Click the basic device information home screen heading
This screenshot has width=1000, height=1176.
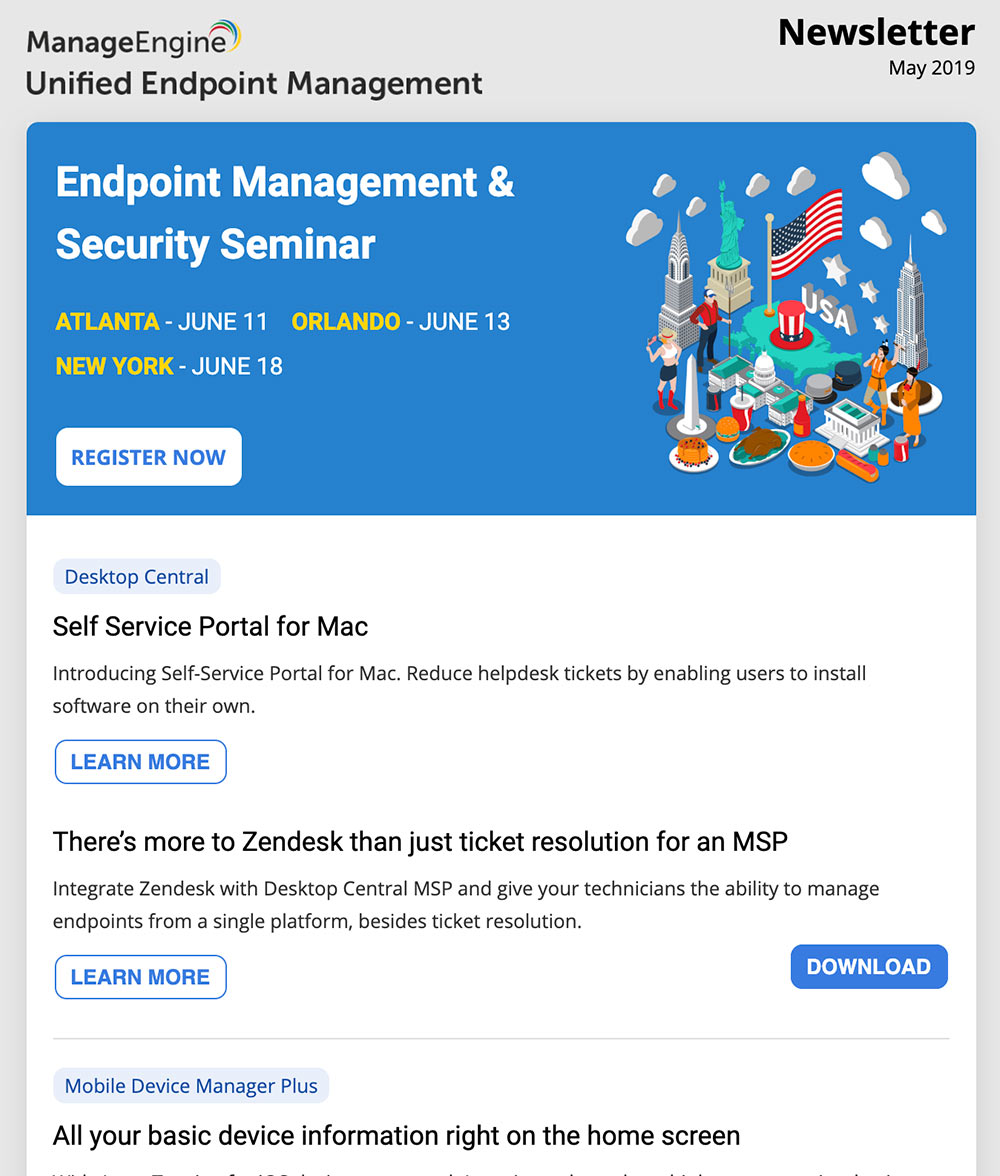point(396,1136)
